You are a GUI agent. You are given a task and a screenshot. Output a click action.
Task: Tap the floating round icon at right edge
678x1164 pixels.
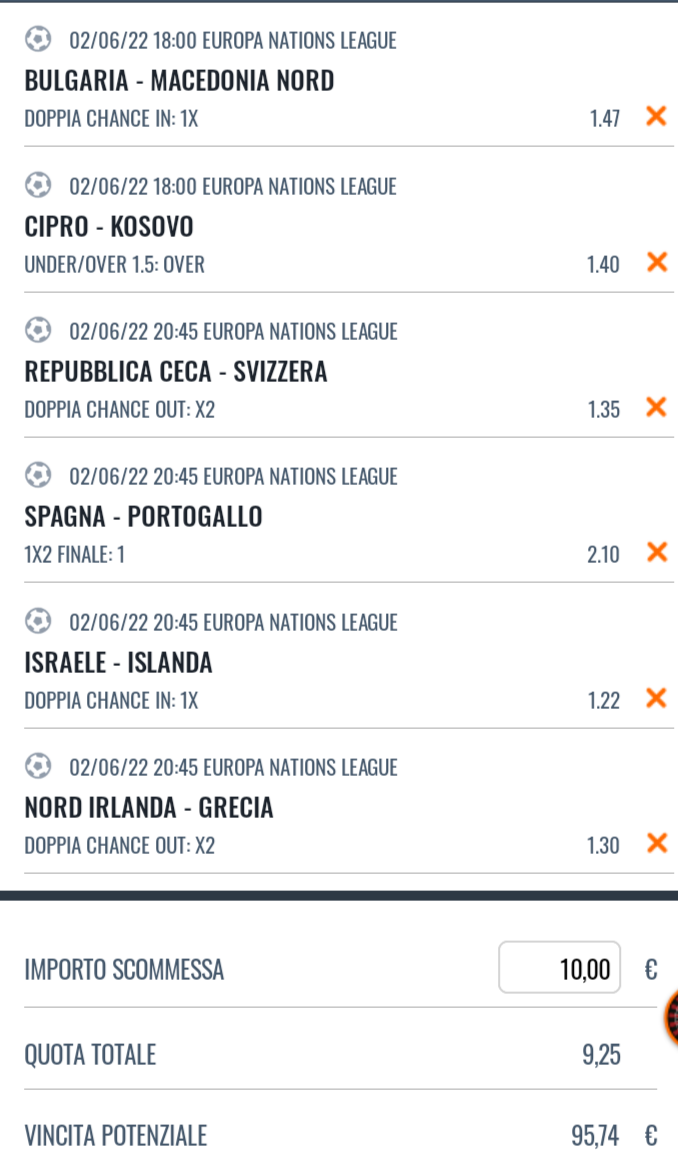pyautogui.click(x=671, y=1018)
